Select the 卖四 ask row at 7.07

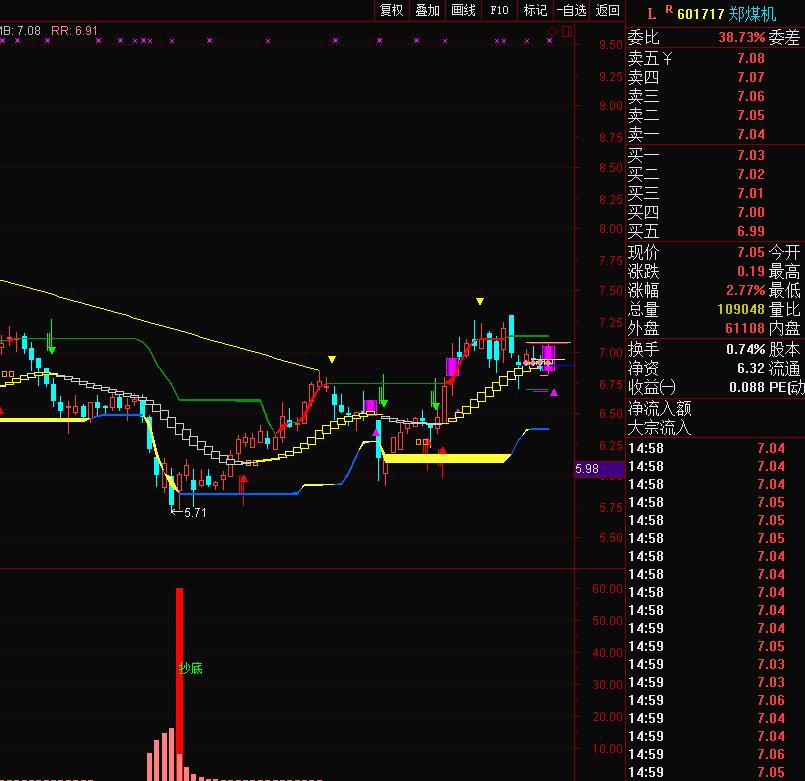(x=715, y=78)
